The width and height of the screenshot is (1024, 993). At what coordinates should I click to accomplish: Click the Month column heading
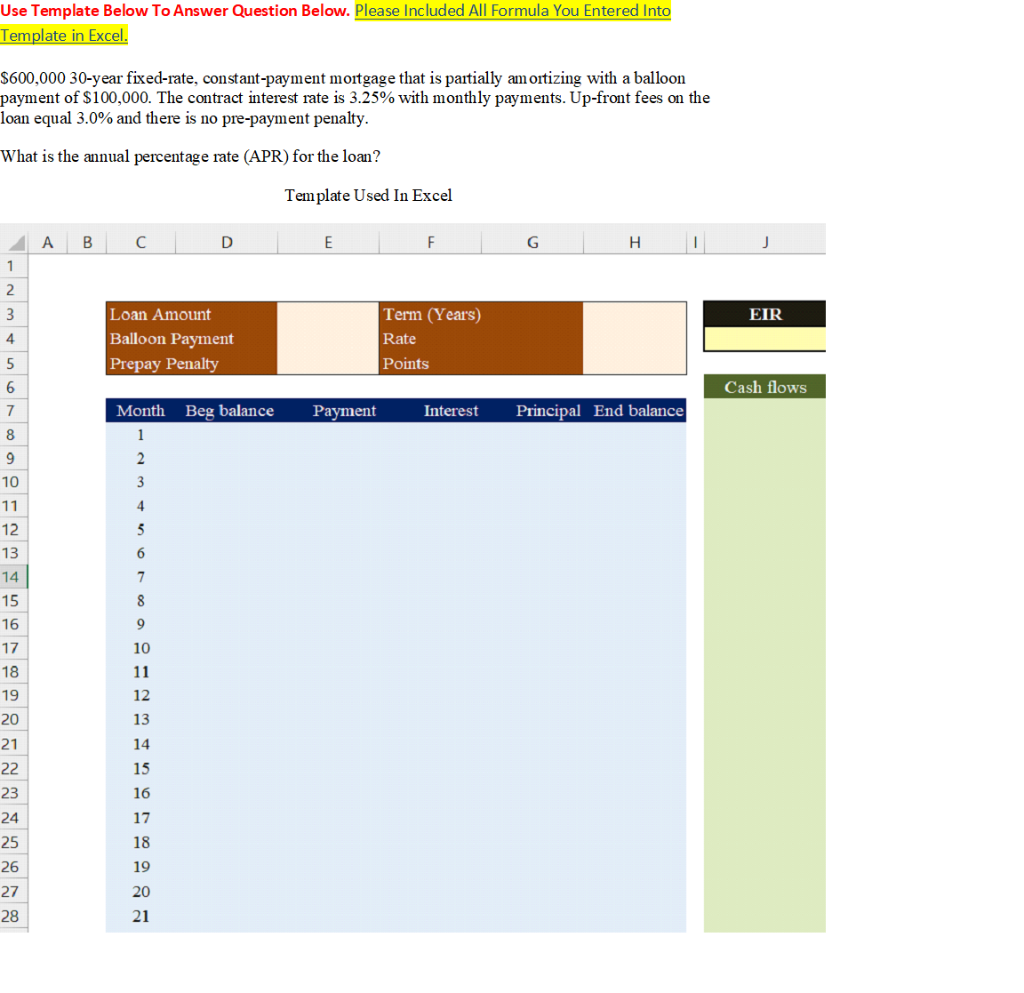(x=140, y=411)
